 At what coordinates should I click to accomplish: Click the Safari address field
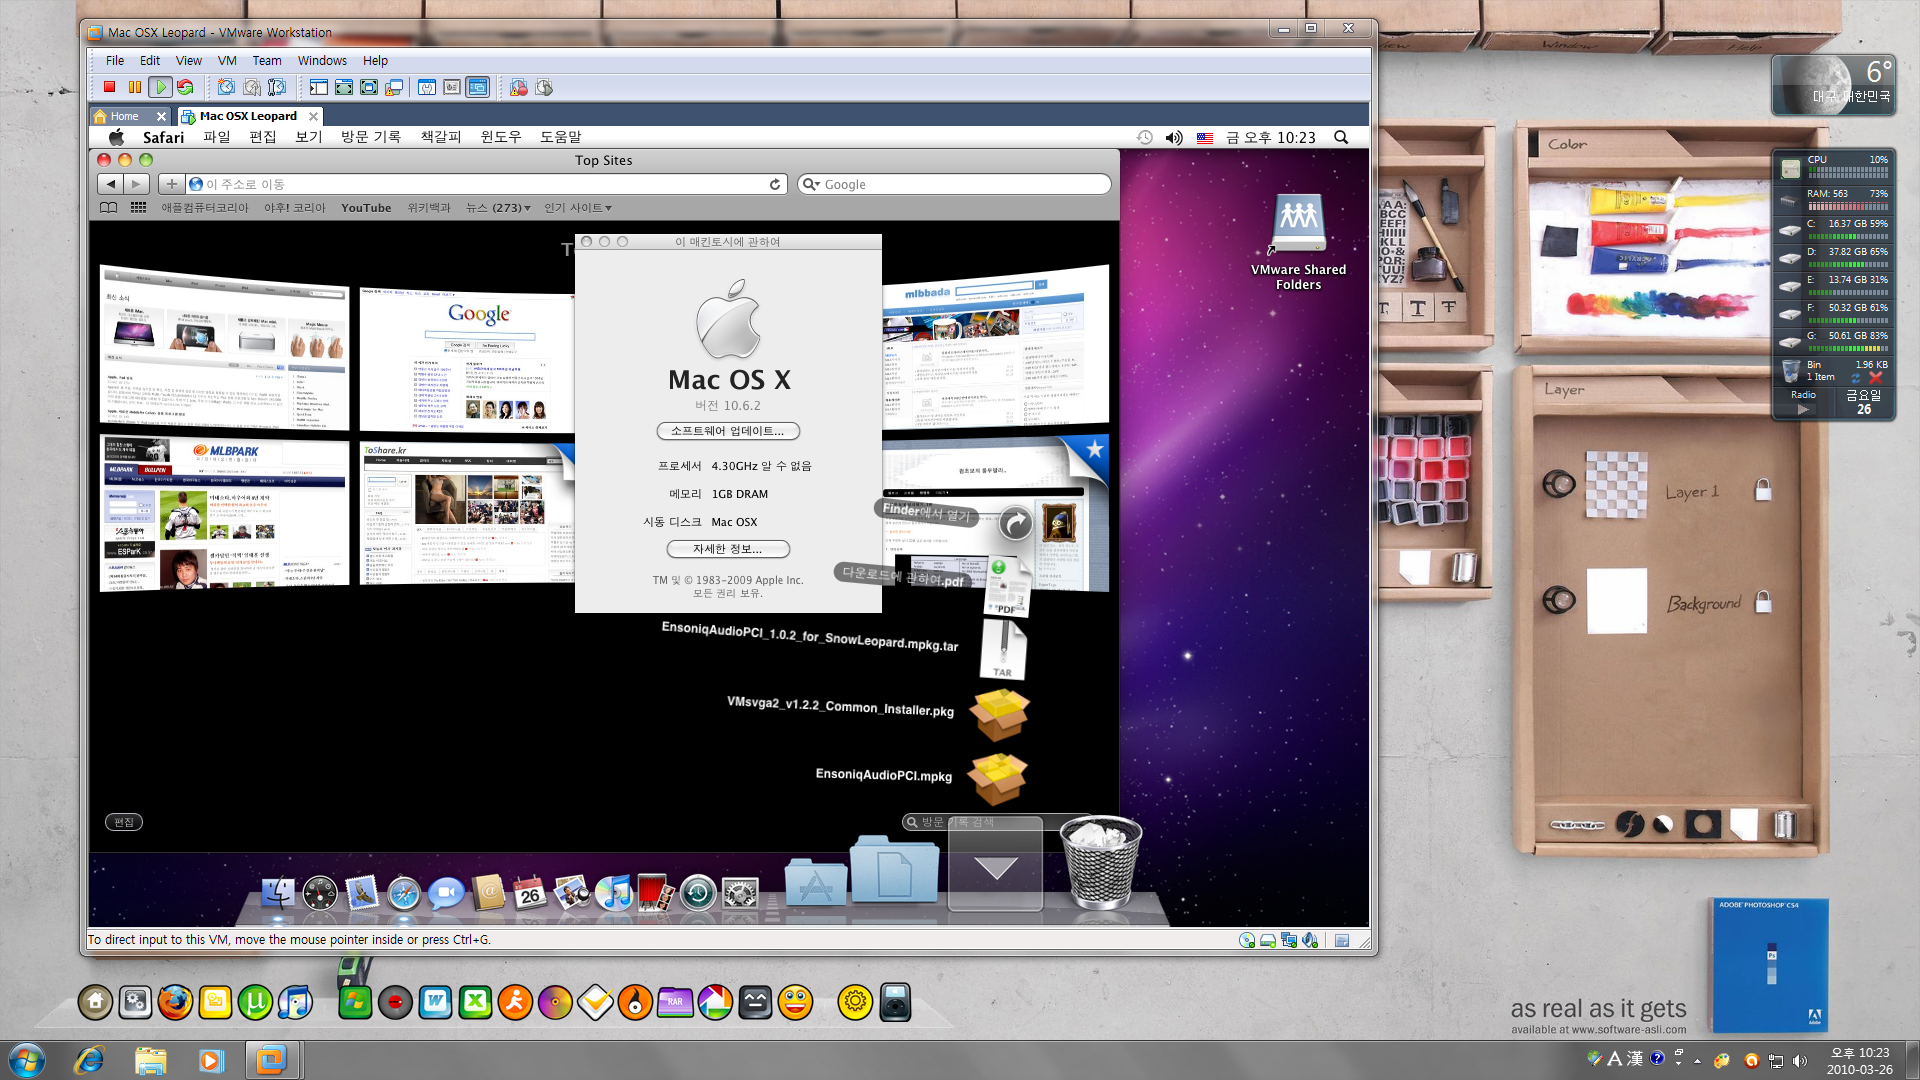tap(486, 184)
